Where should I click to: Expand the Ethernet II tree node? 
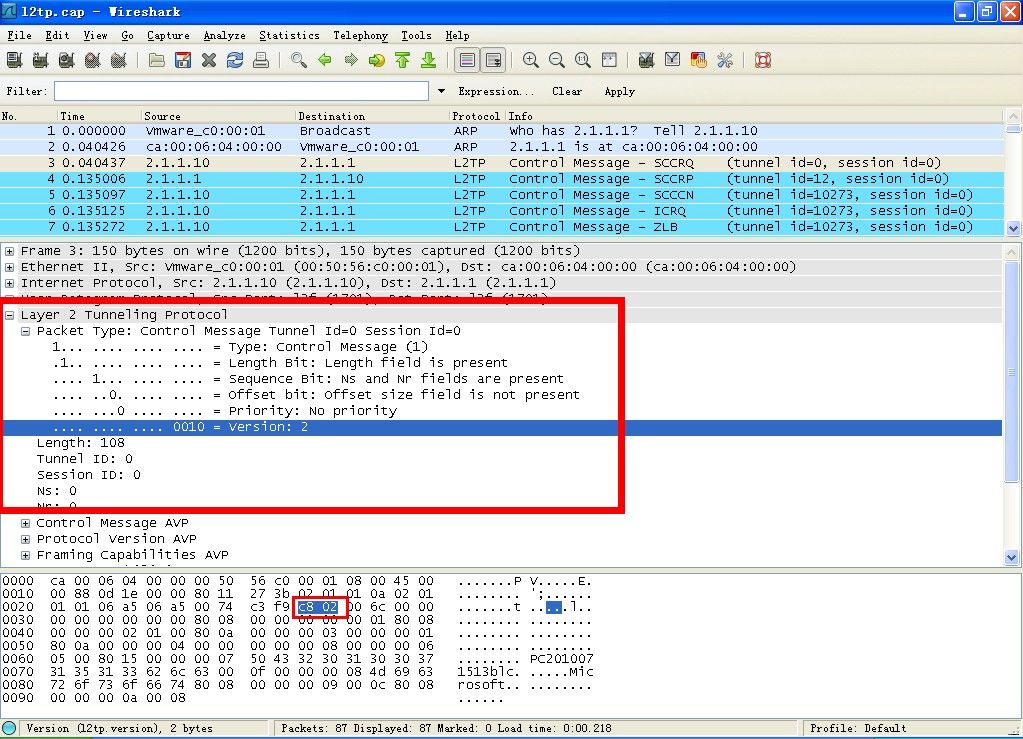click(x=10, y=267)
